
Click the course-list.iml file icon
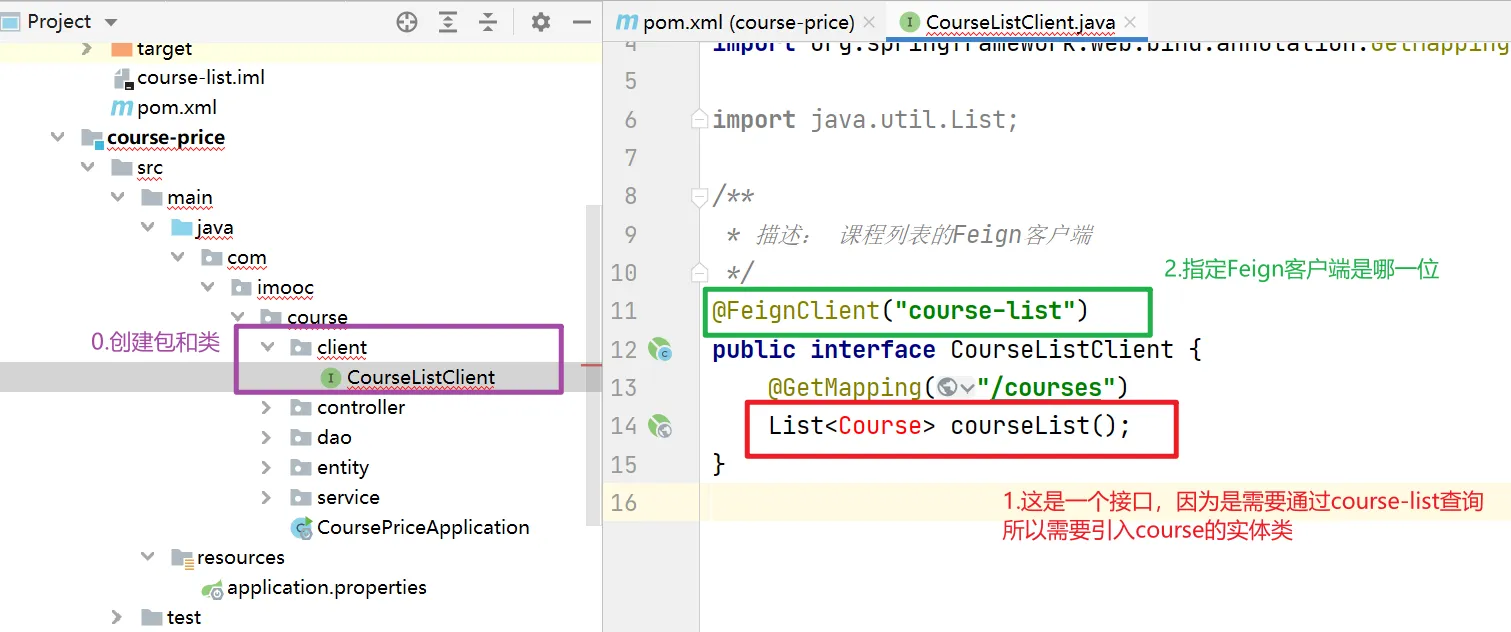(x=122, y=77)
